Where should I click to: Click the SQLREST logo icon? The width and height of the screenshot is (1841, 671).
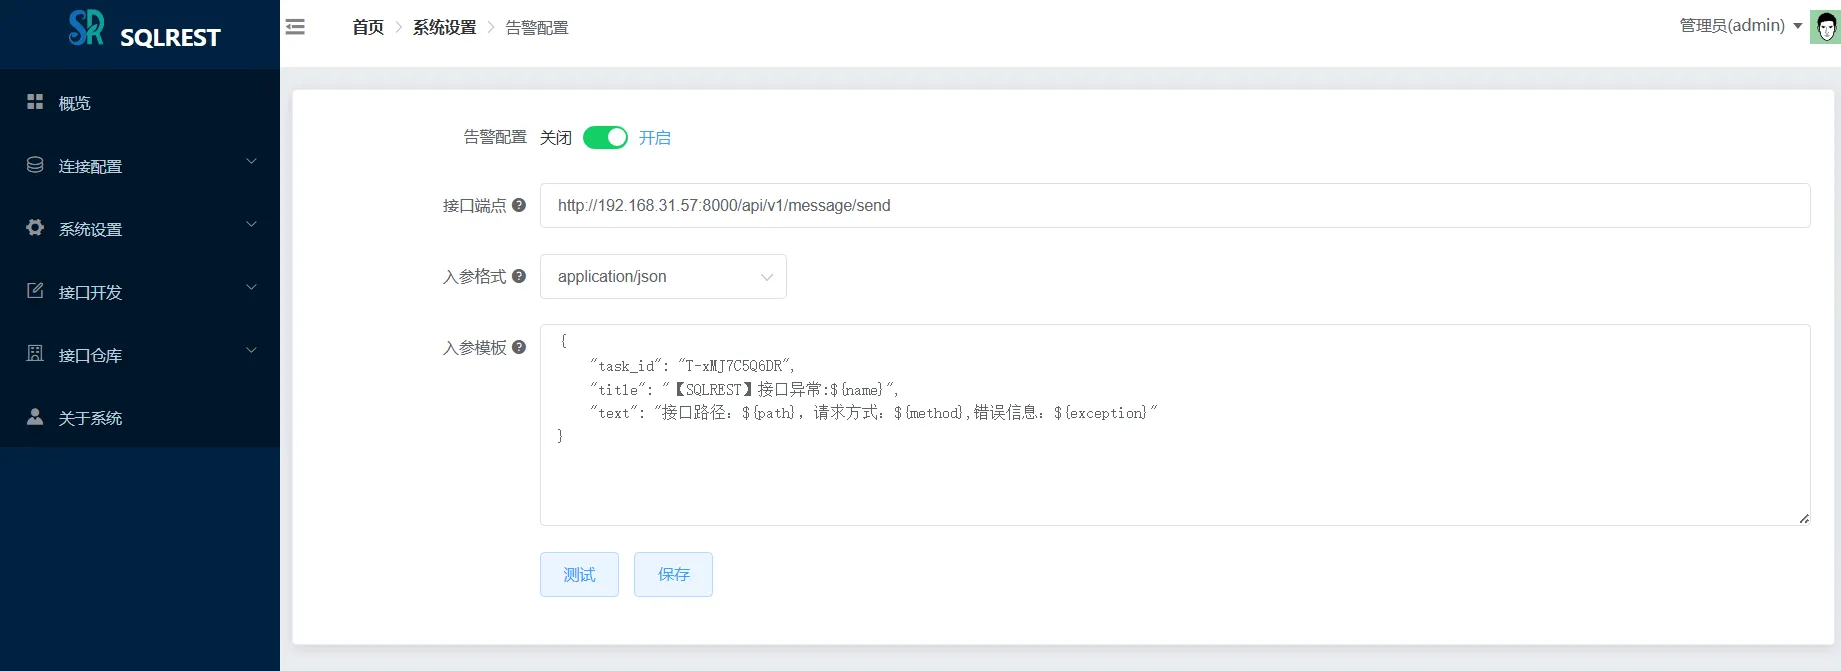point(86,27)
